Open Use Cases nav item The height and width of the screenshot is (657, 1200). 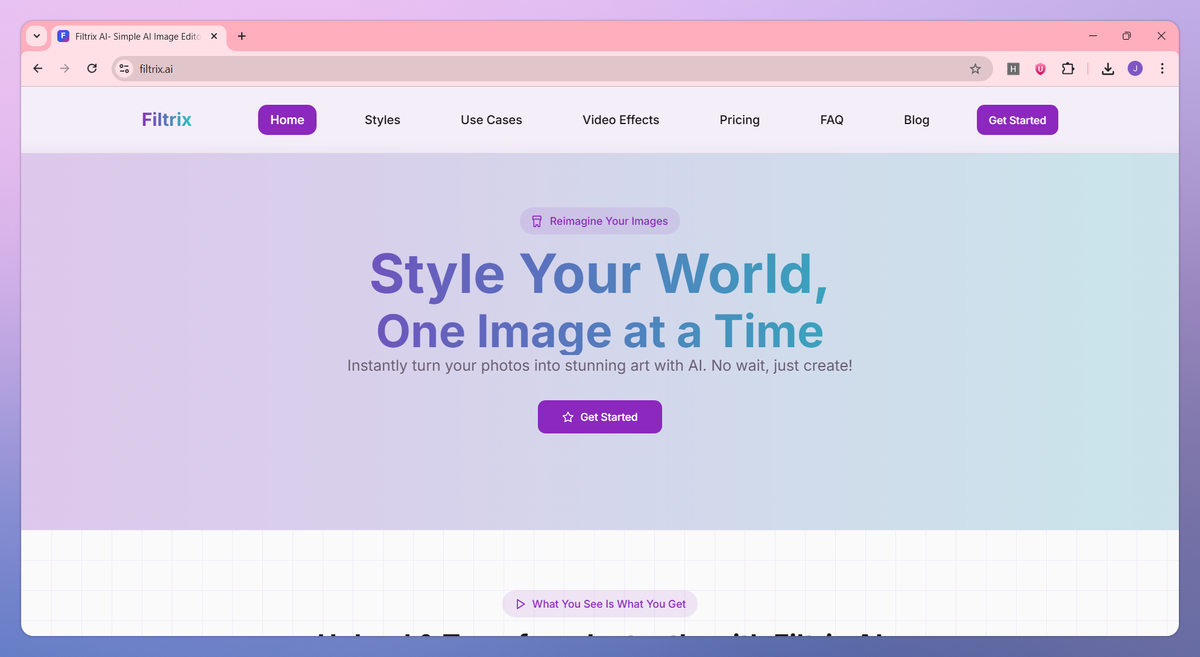point(491,120)
